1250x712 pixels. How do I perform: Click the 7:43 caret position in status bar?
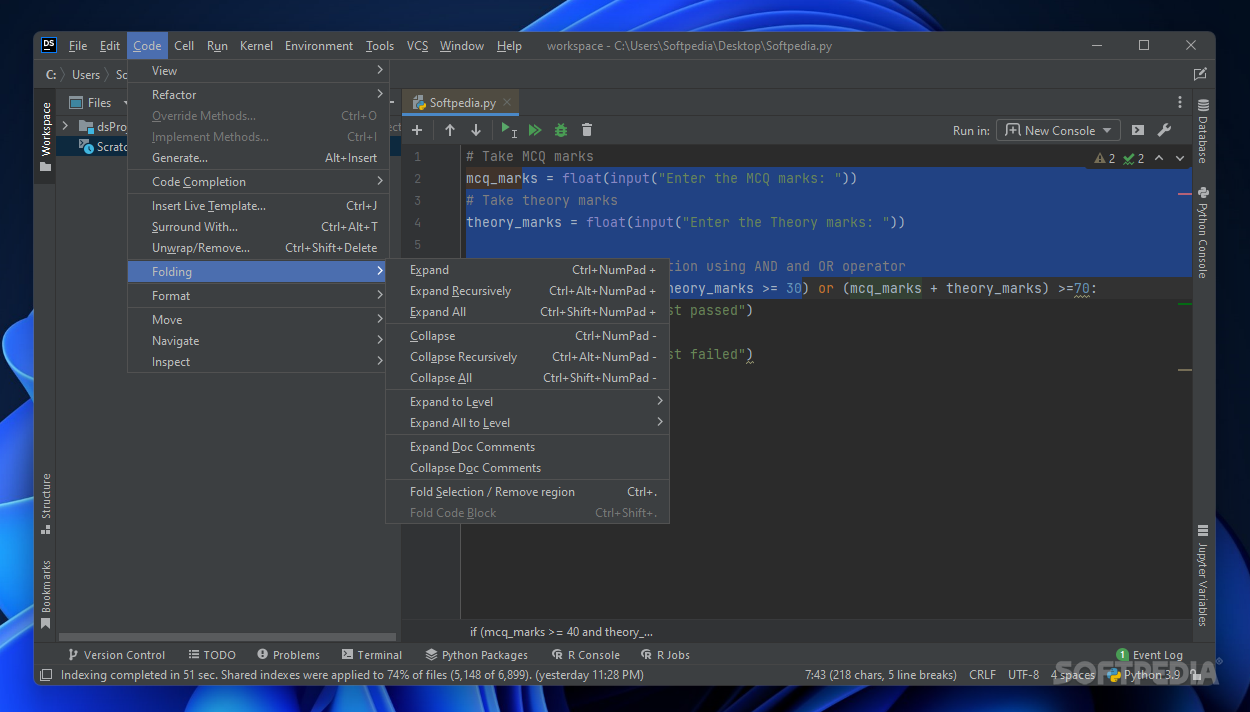(881, 675)
